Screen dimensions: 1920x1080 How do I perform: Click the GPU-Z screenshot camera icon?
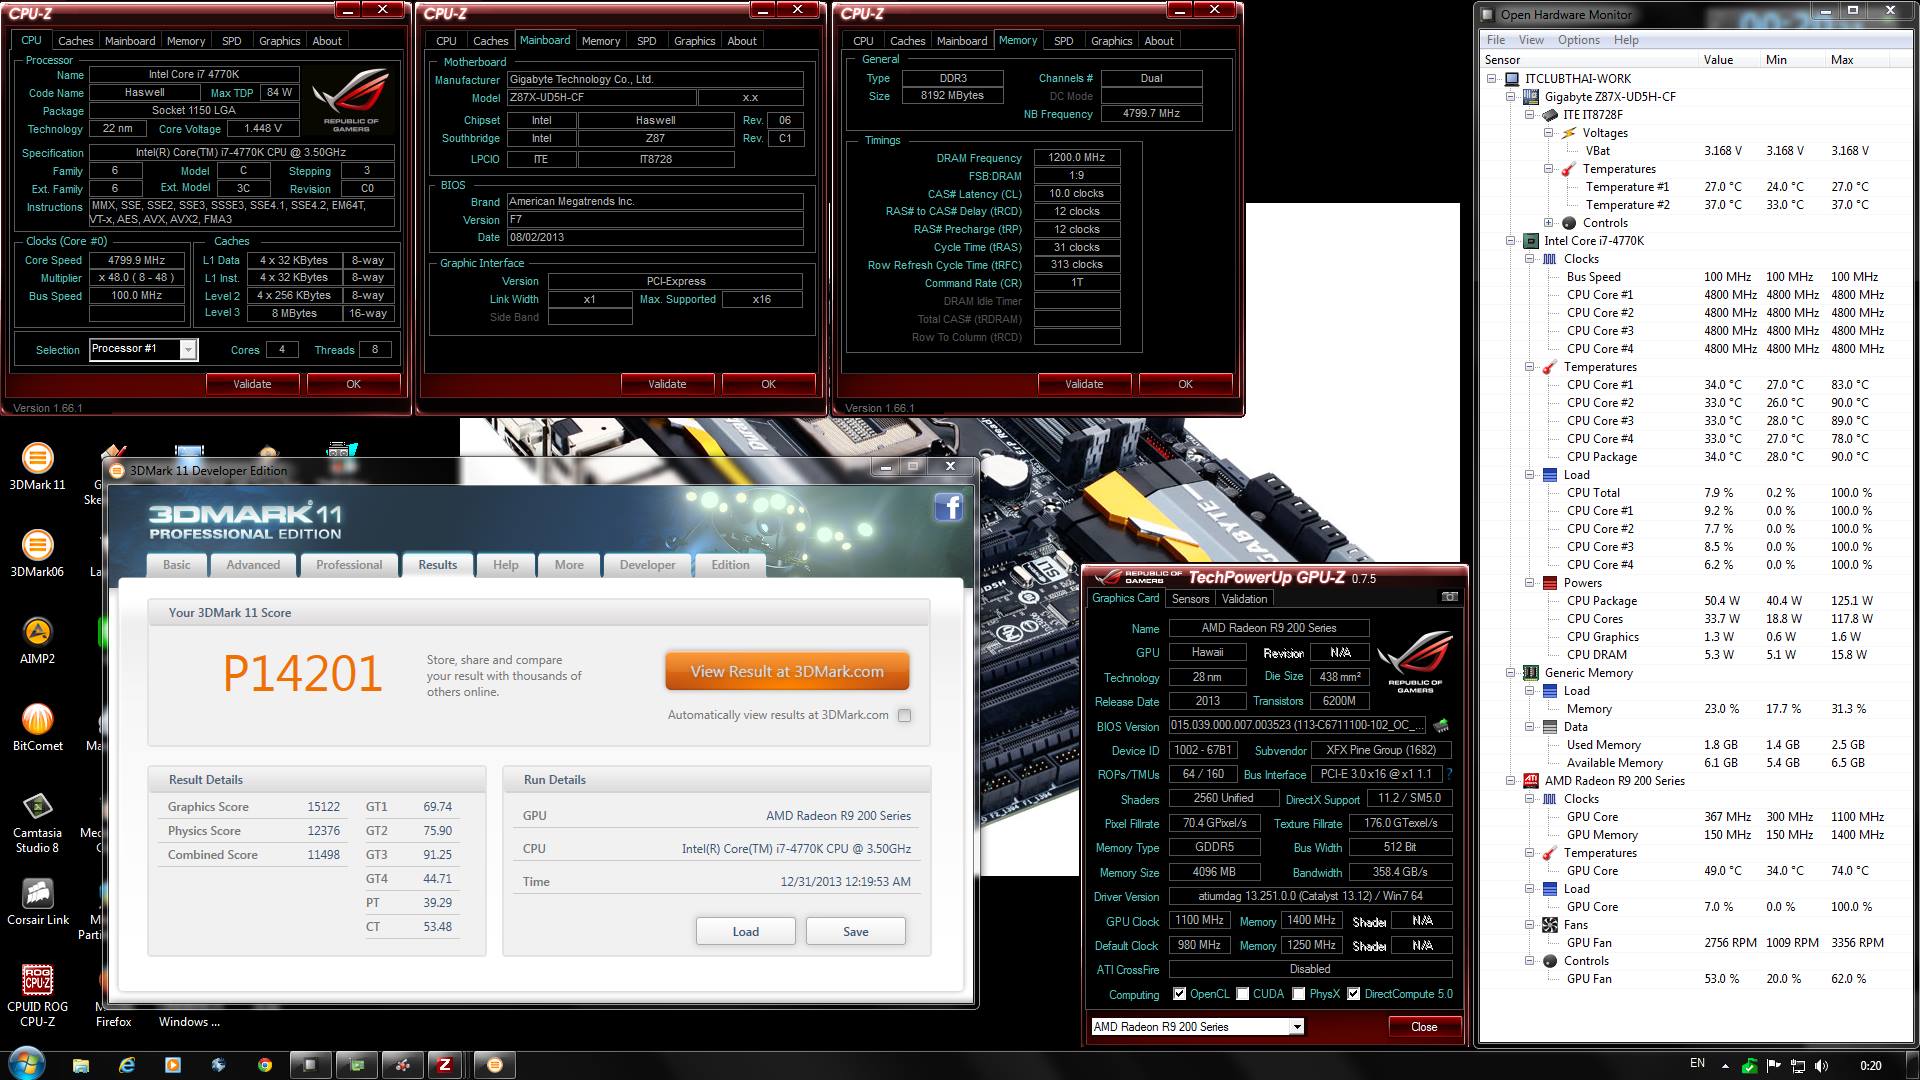point(1449,597)
